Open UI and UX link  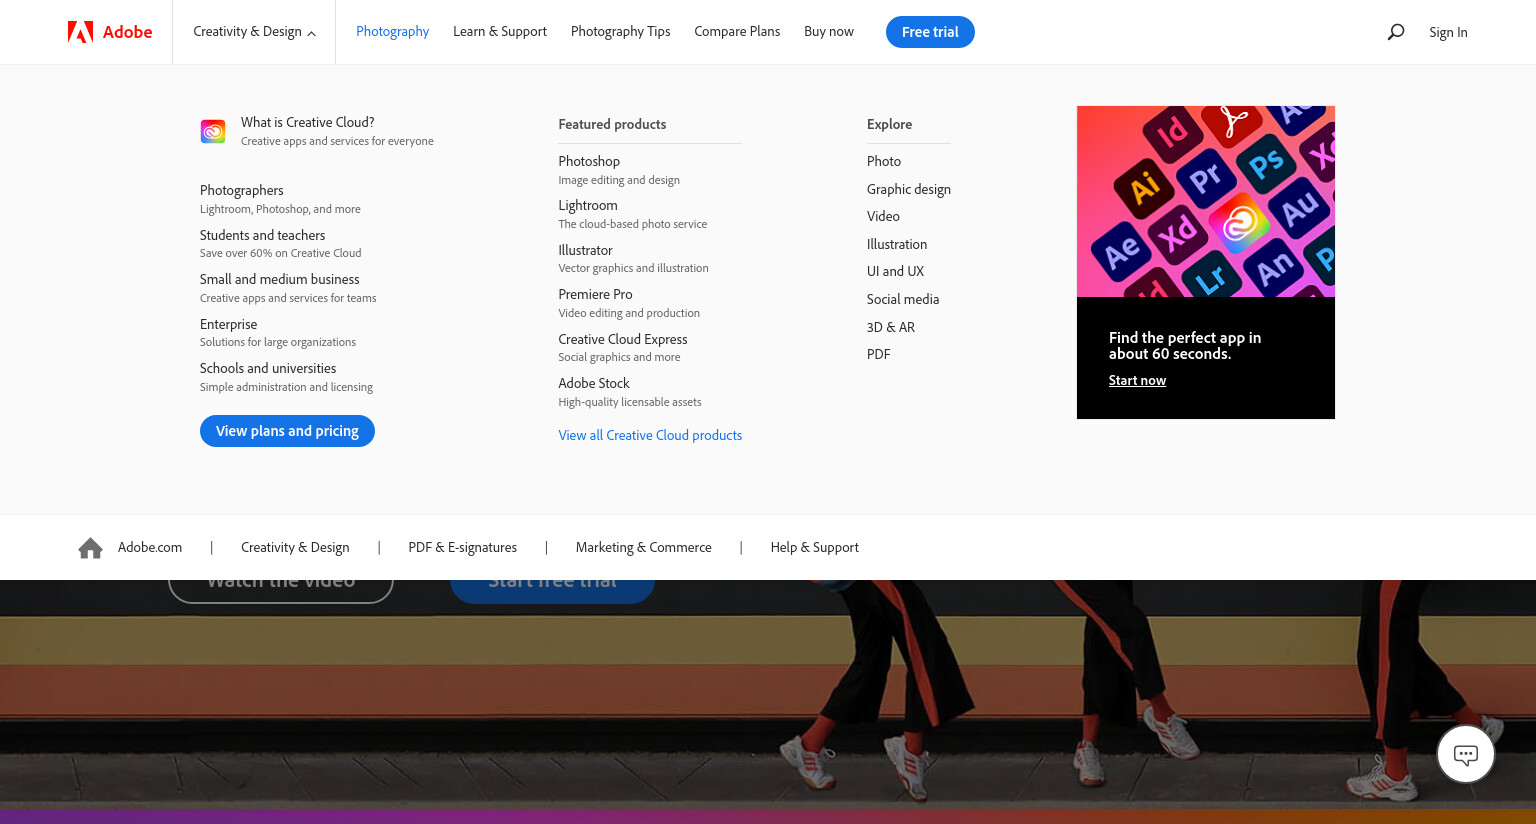click(x=895, y=271)
